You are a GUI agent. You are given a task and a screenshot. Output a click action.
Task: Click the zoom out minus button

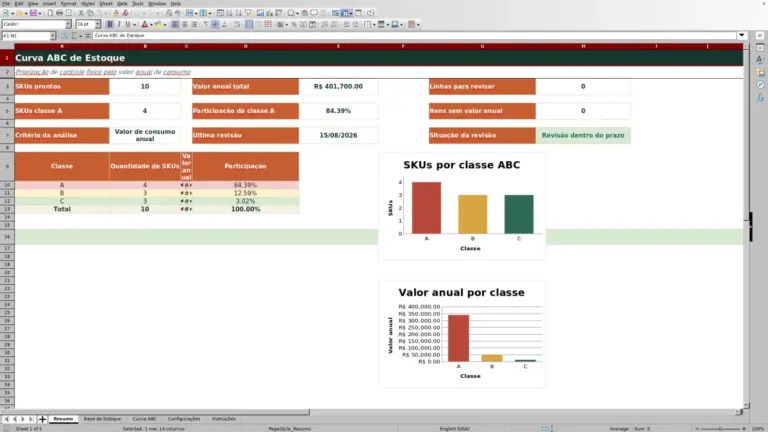click(x=697, y=429)
